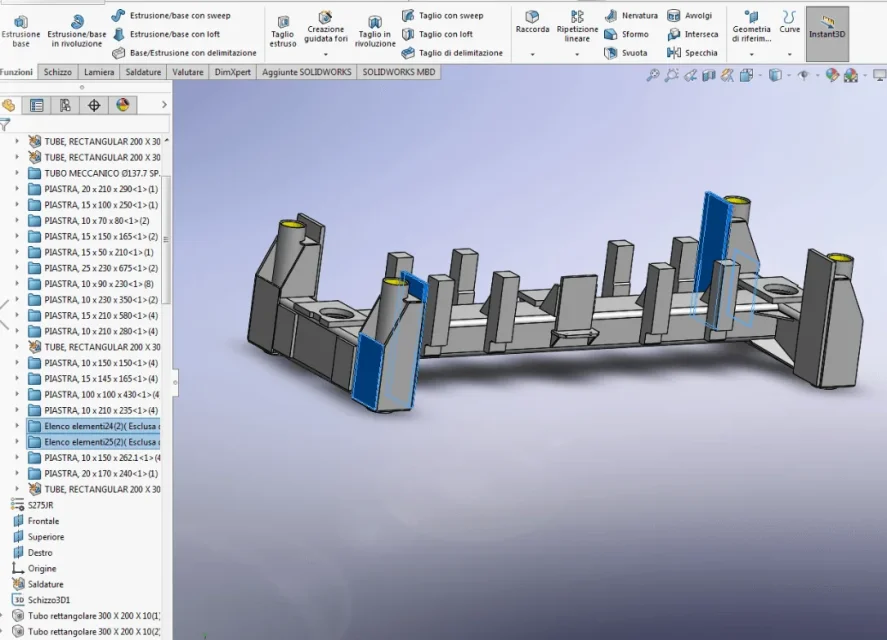Expand TUBO MECCANICO Ø137.7 item
Viewport: 887px width, 640px height.
16,173
